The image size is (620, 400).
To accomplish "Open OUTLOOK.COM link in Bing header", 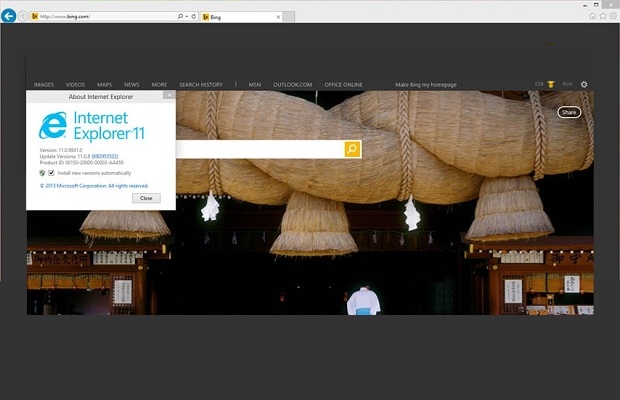I will tap(291, 85).
